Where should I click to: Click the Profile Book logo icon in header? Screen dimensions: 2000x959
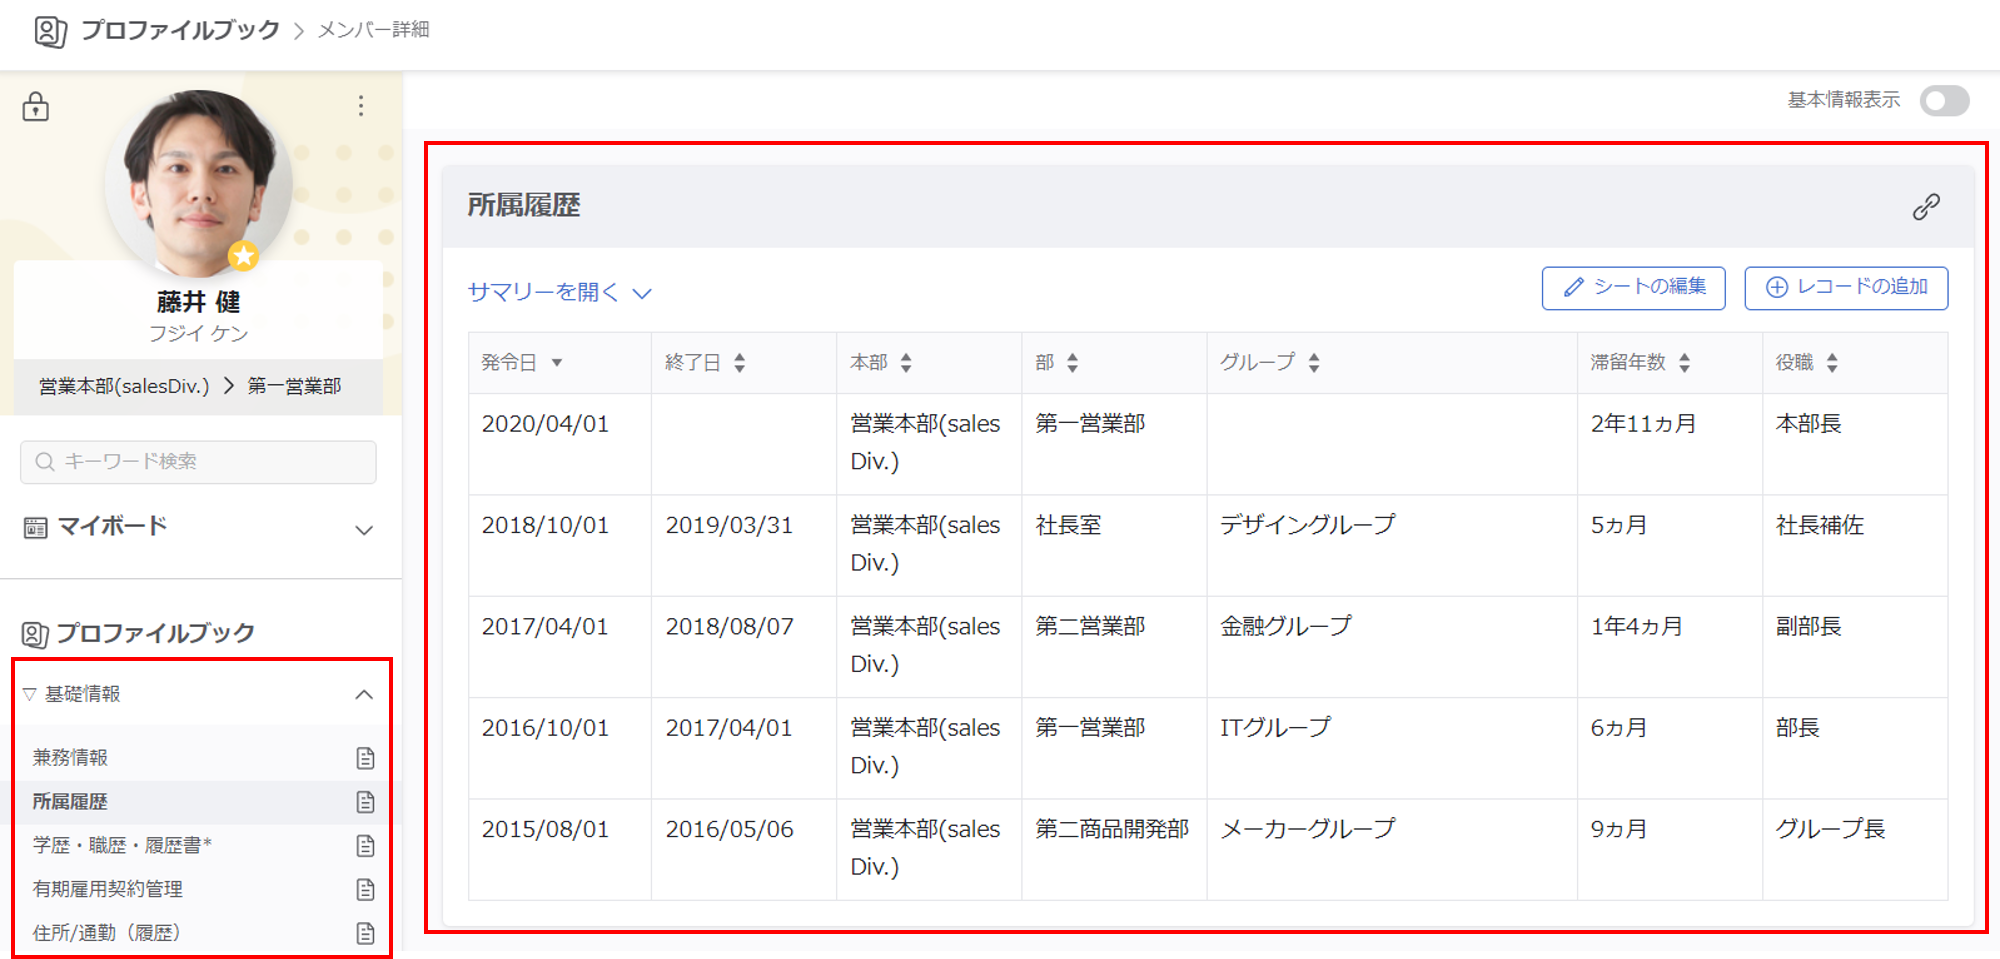coord(50,31)
